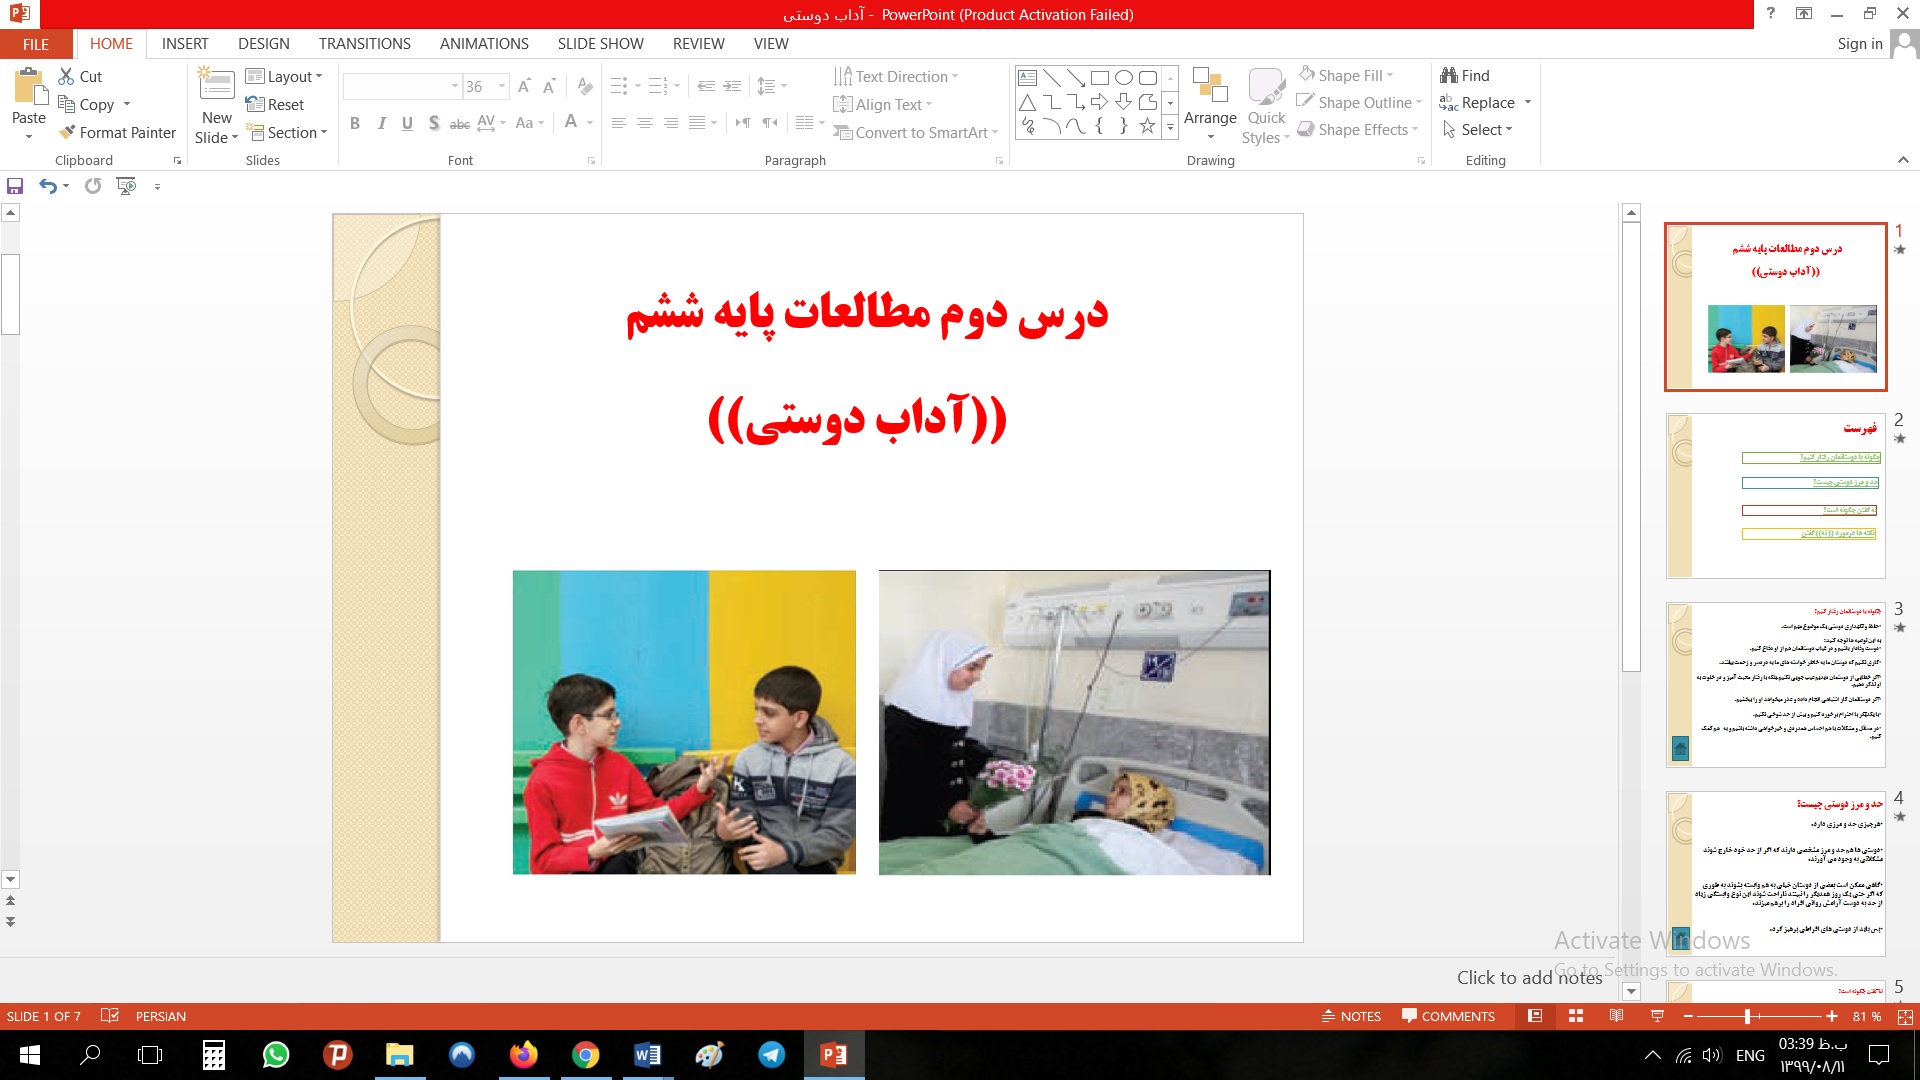Click the Find binoculars icon
Viewport: 1920px width, 1080px height.
1448,75
